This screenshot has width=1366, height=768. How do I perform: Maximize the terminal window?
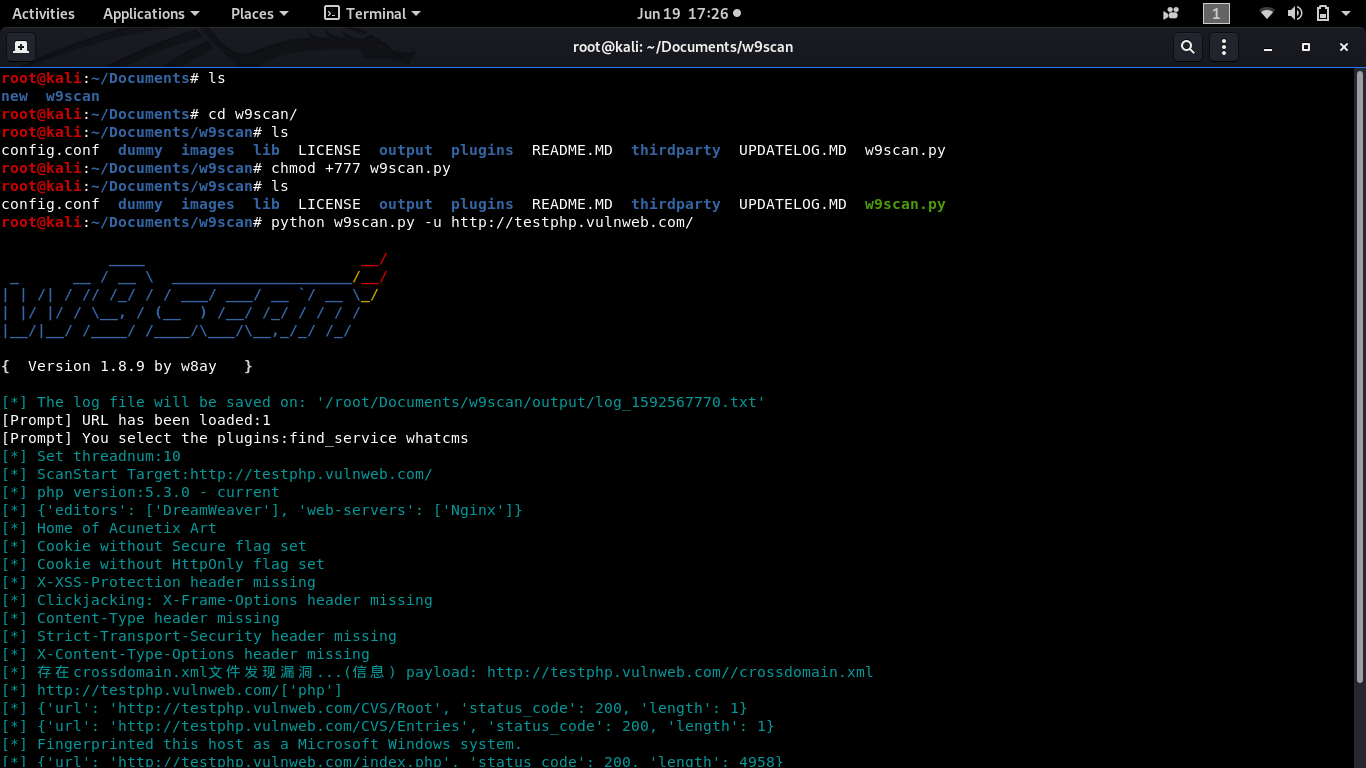point(1305,47)
